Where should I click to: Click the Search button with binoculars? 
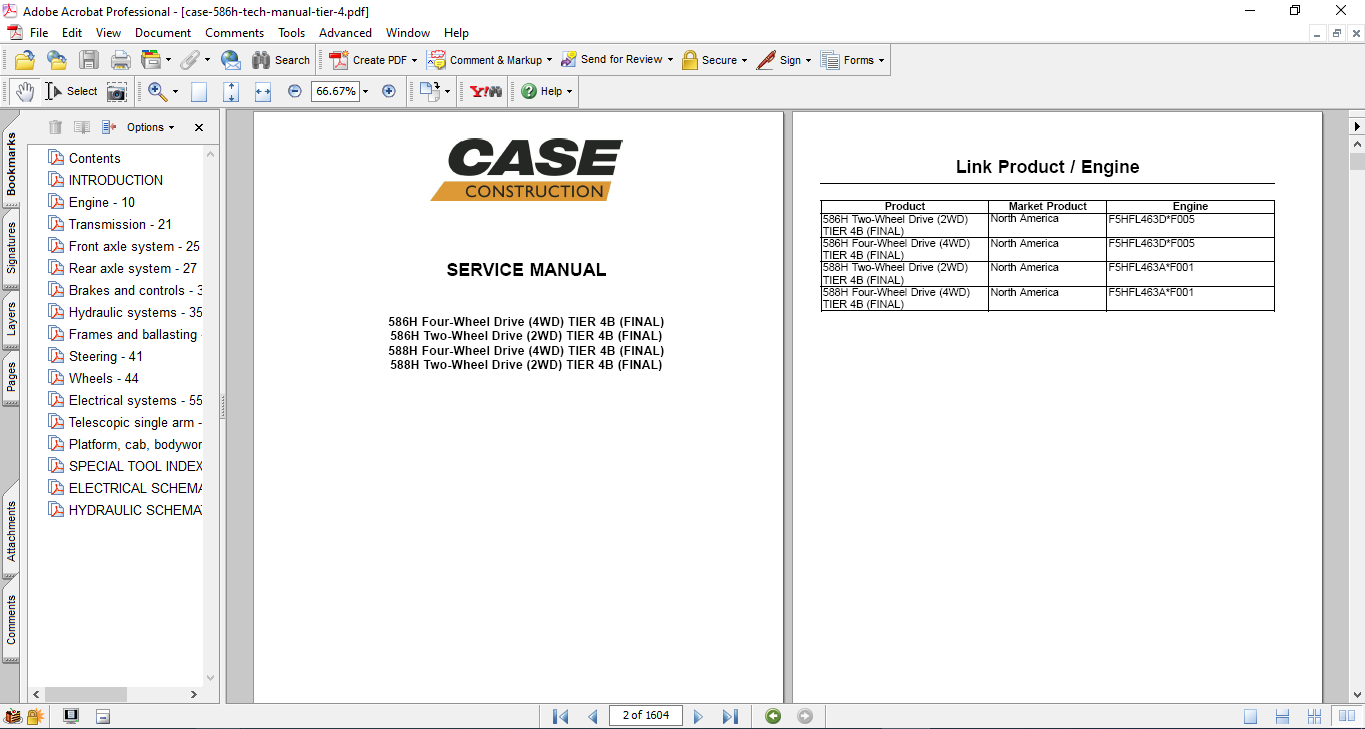point(281,60)
